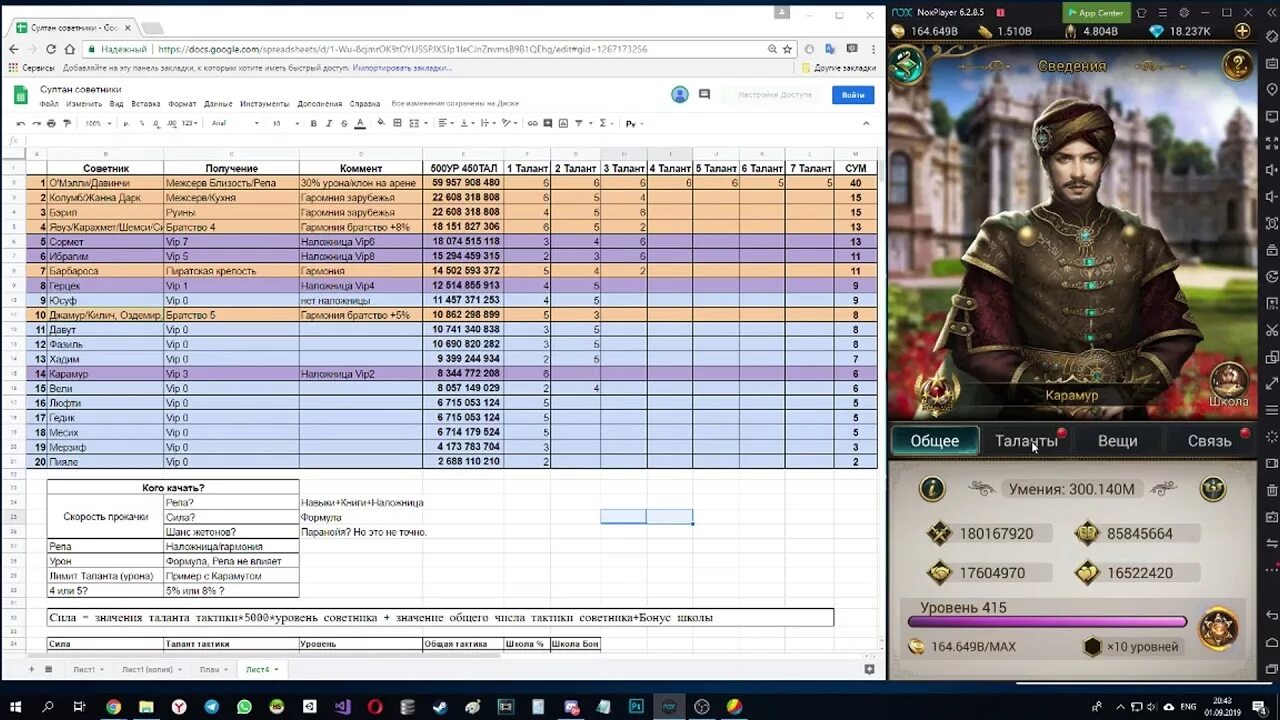The image size is (1280, 720).
Task: Open the NoxPlayer scissors screenshot tool
Action: tap(1271, 330)
